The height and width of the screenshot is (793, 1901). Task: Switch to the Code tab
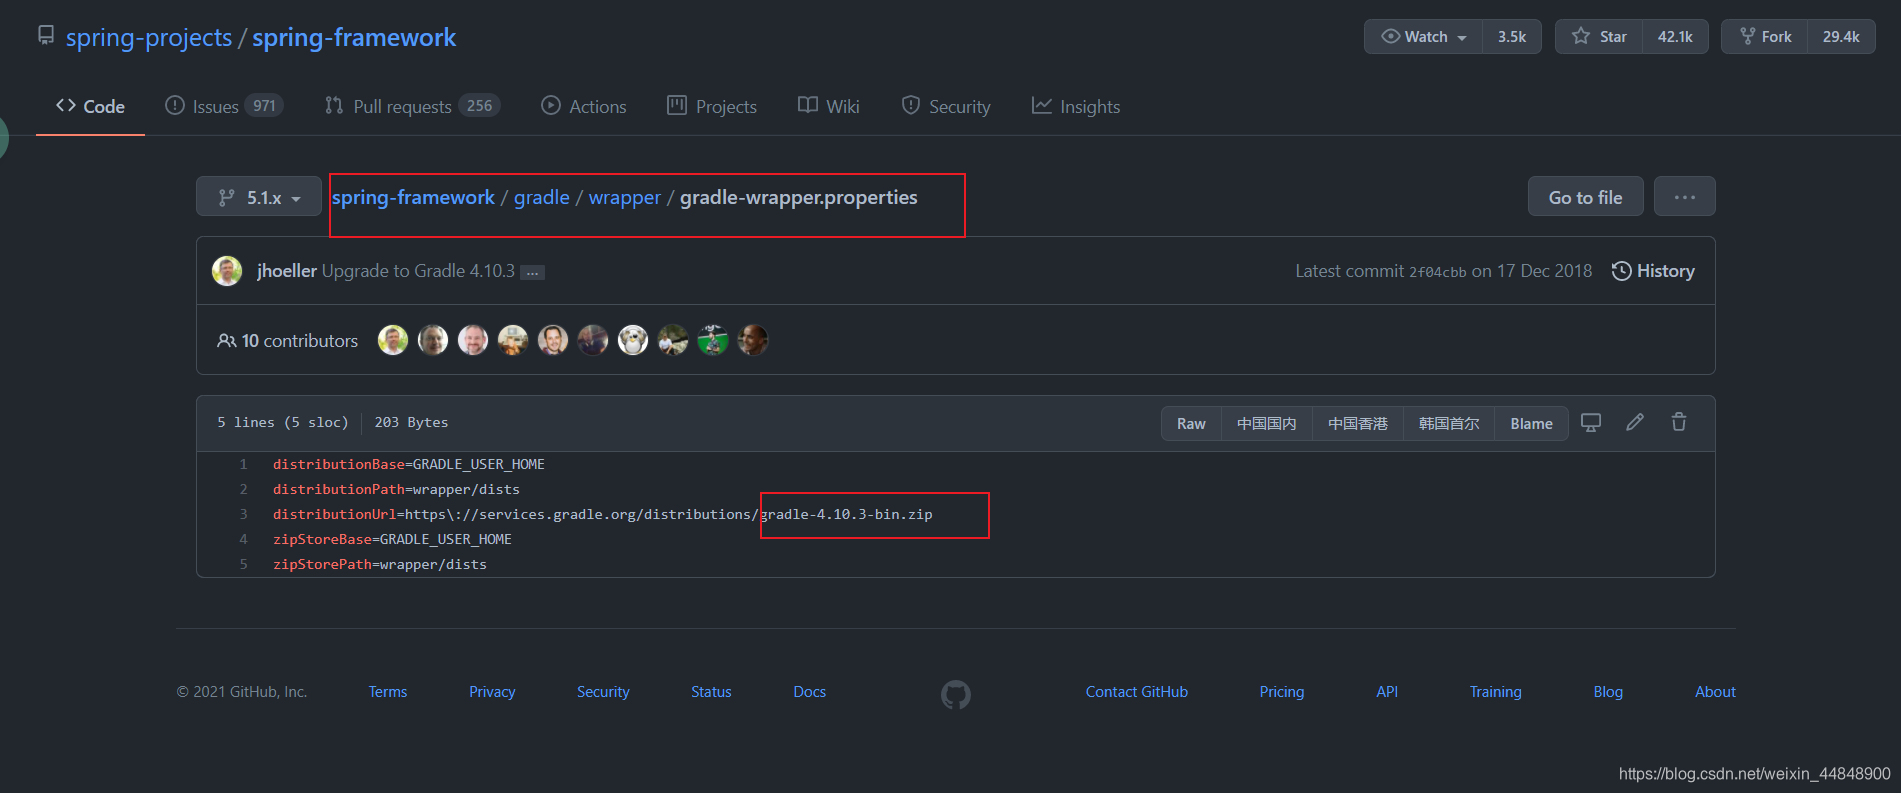pos(90,106)
